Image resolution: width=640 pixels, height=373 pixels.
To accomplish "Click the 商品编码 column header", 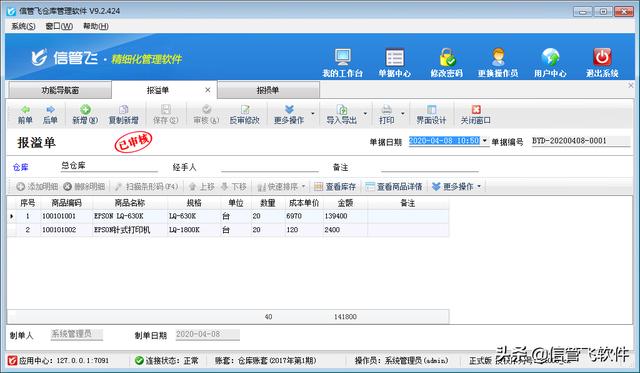I will (67, 203).
